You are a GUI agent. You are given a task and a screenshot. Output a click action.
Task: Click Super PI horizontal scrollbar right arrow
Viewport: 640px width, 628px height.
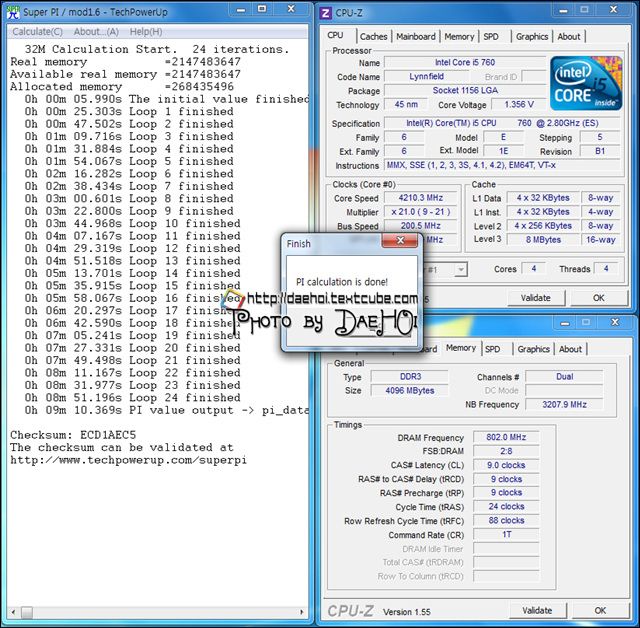point(302,612)
